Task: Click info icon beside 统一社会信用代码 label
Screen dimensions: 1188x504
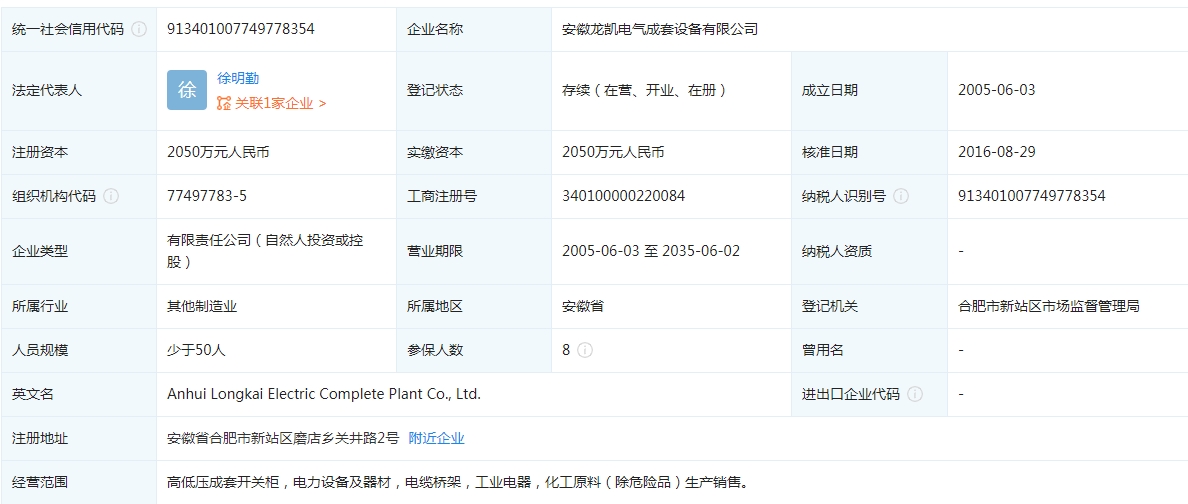Action: coord(139,30)
